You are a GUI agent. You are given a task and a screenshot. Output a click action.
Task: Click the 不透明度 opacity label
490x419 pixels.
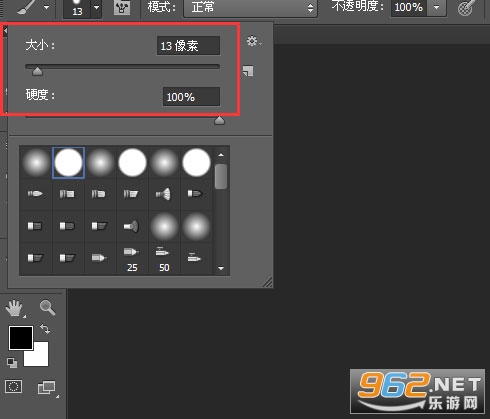358,6
